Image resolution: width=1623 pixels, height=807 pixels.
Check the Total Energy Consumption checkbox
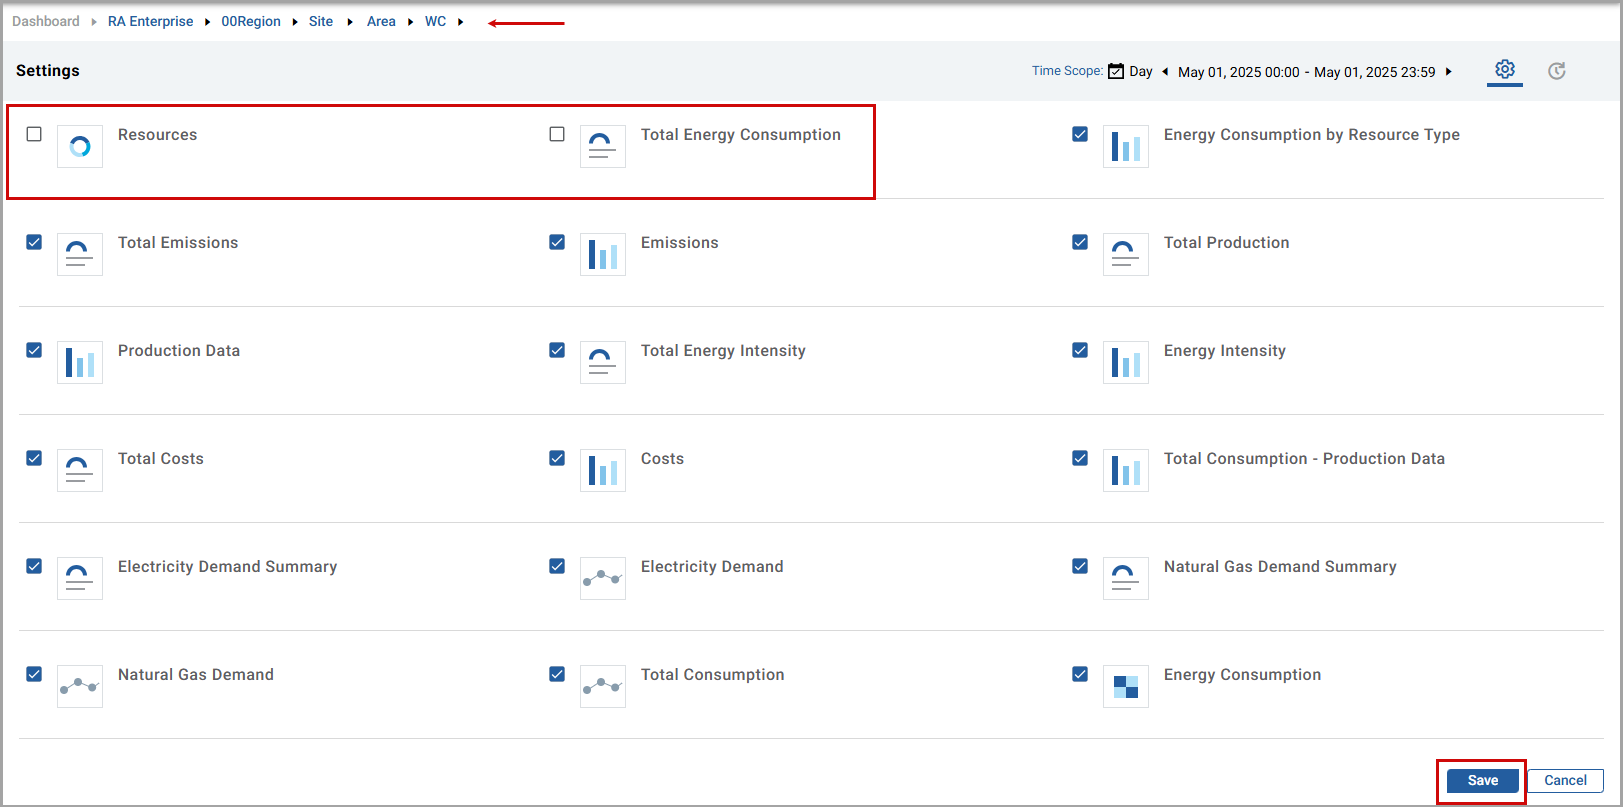pos(557,134)
